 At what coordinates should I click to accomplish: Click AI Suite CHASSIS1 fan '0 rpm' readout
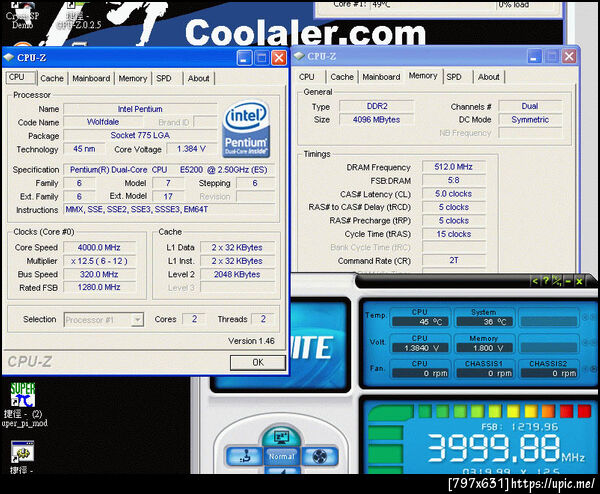484,373
